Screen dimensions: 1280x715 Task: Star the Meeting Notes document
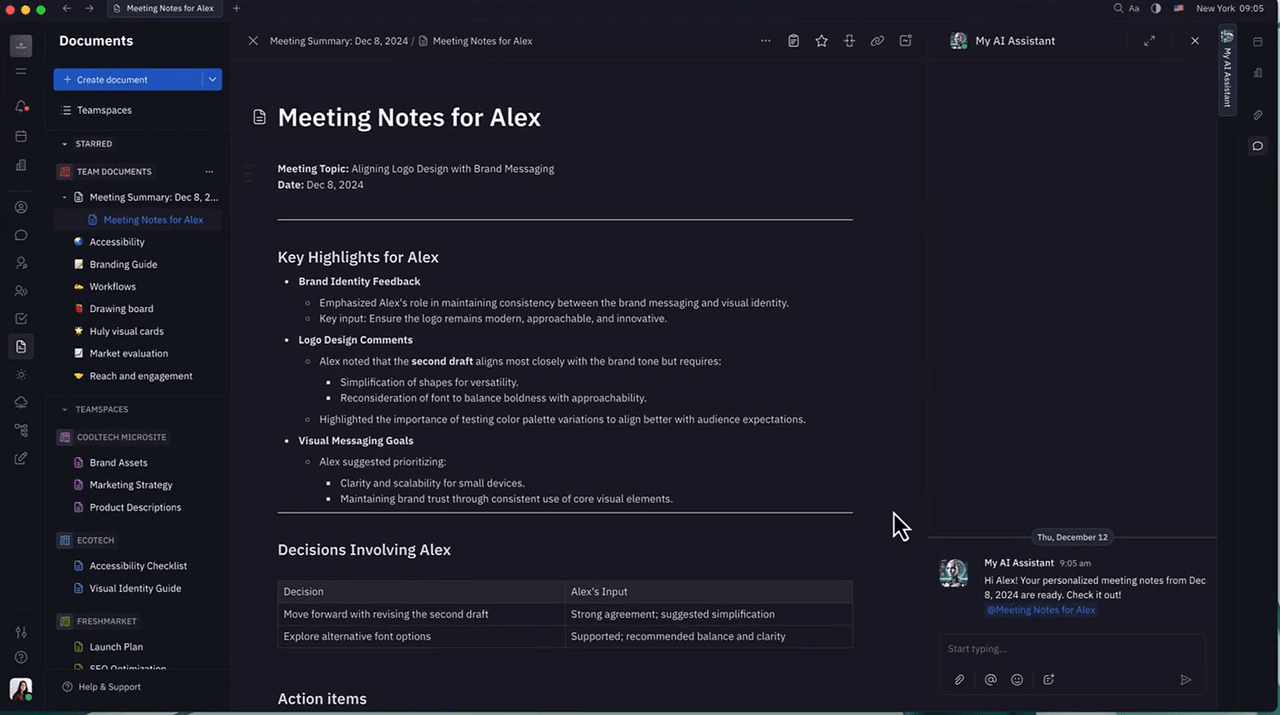tap(821, 41)
